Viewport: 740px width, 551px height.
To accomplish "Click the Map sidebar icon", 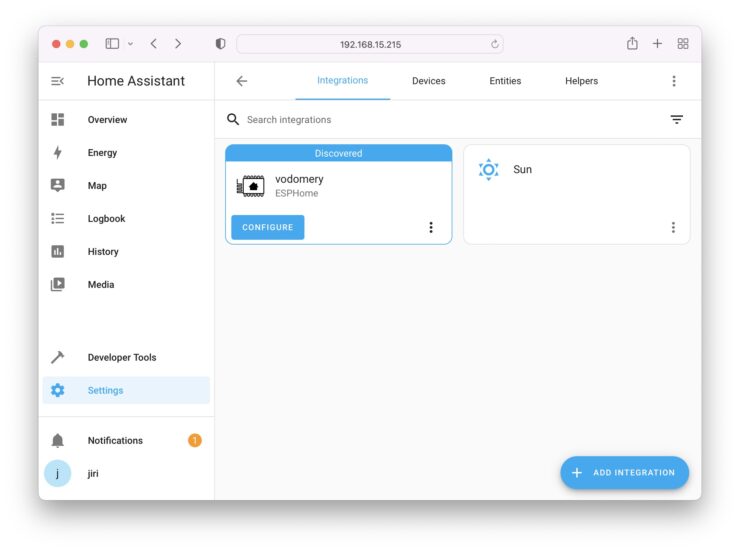I will 58,185.
